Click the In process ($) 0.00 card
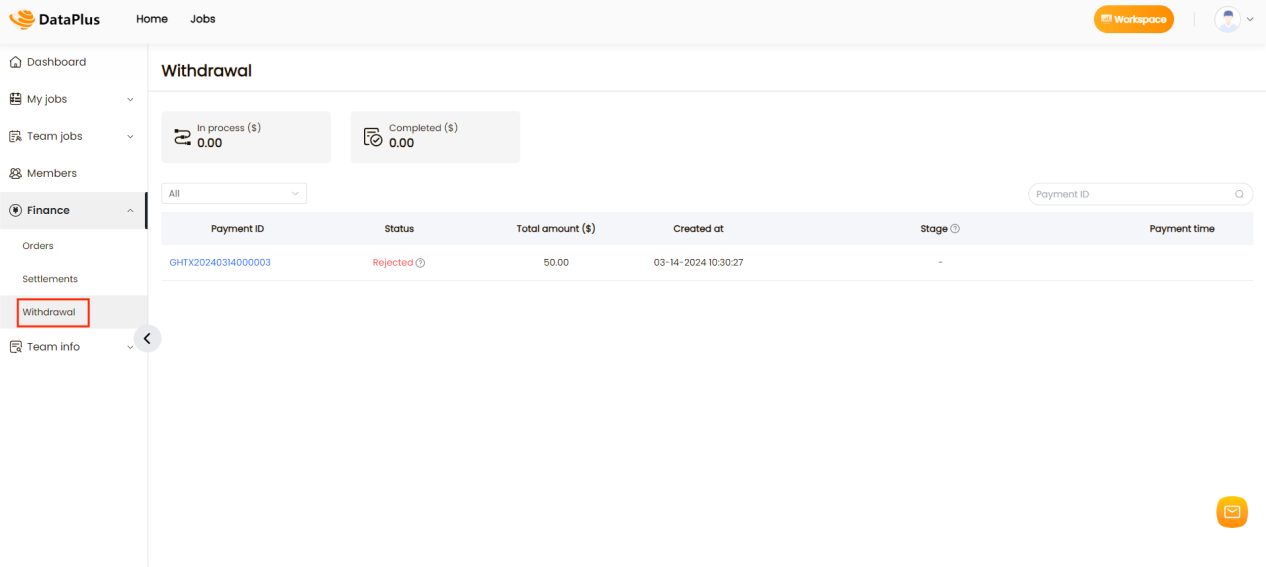1266x567 pixels. [x=245, y=137]
